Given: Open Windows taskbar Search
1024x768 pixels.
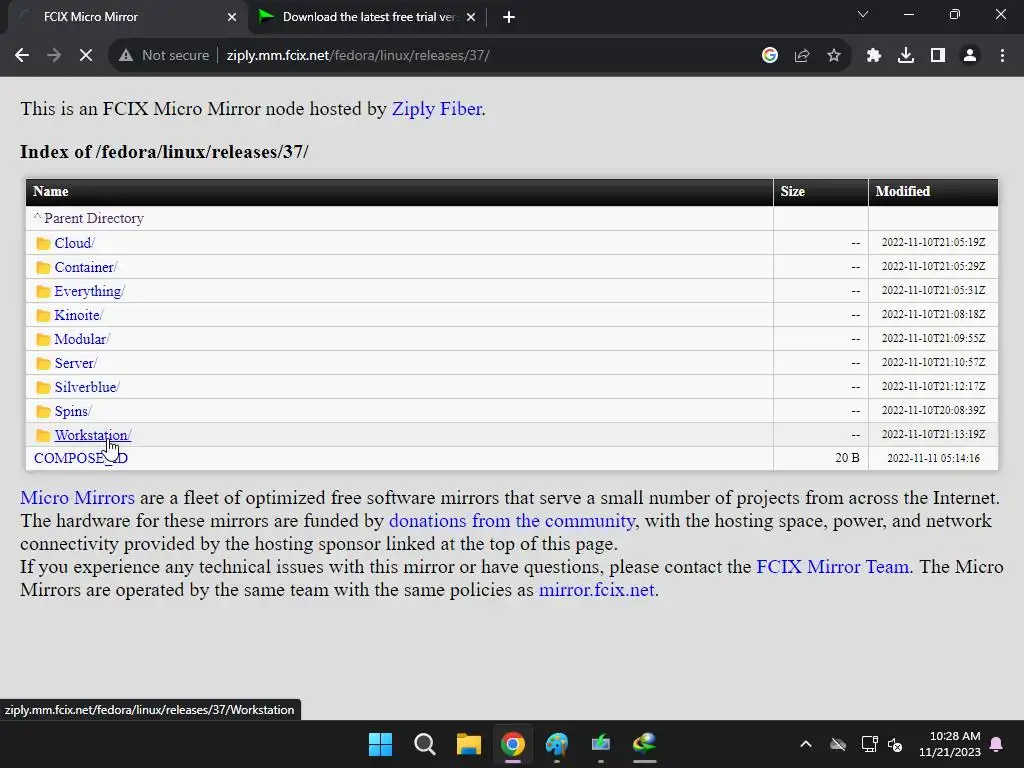Looking at the screenshot, I should [x=424, y=744].
